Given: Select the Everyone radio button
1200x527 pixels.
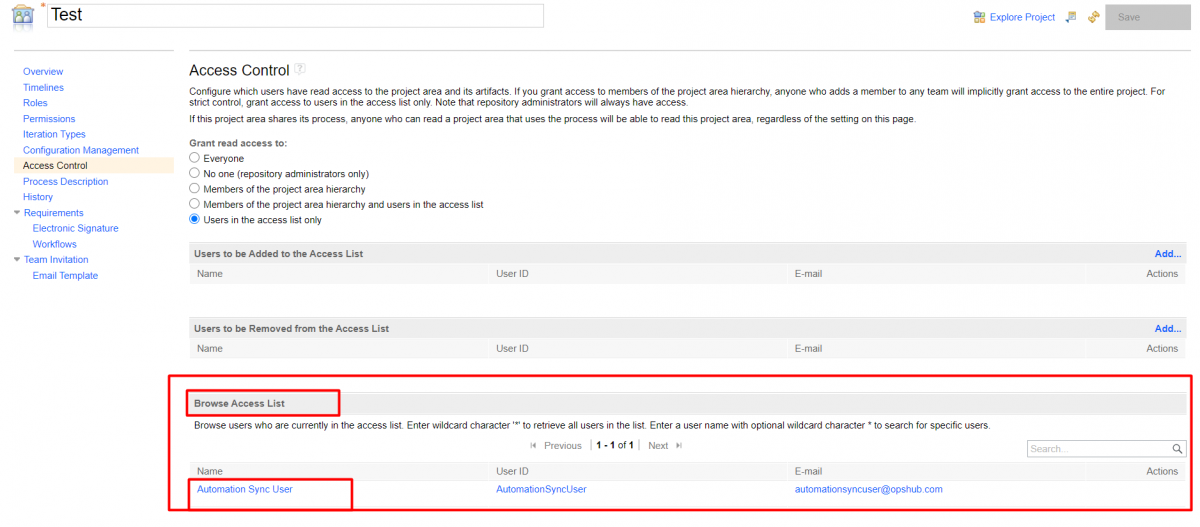Looking at the screenshot, I should click(195, 158).
